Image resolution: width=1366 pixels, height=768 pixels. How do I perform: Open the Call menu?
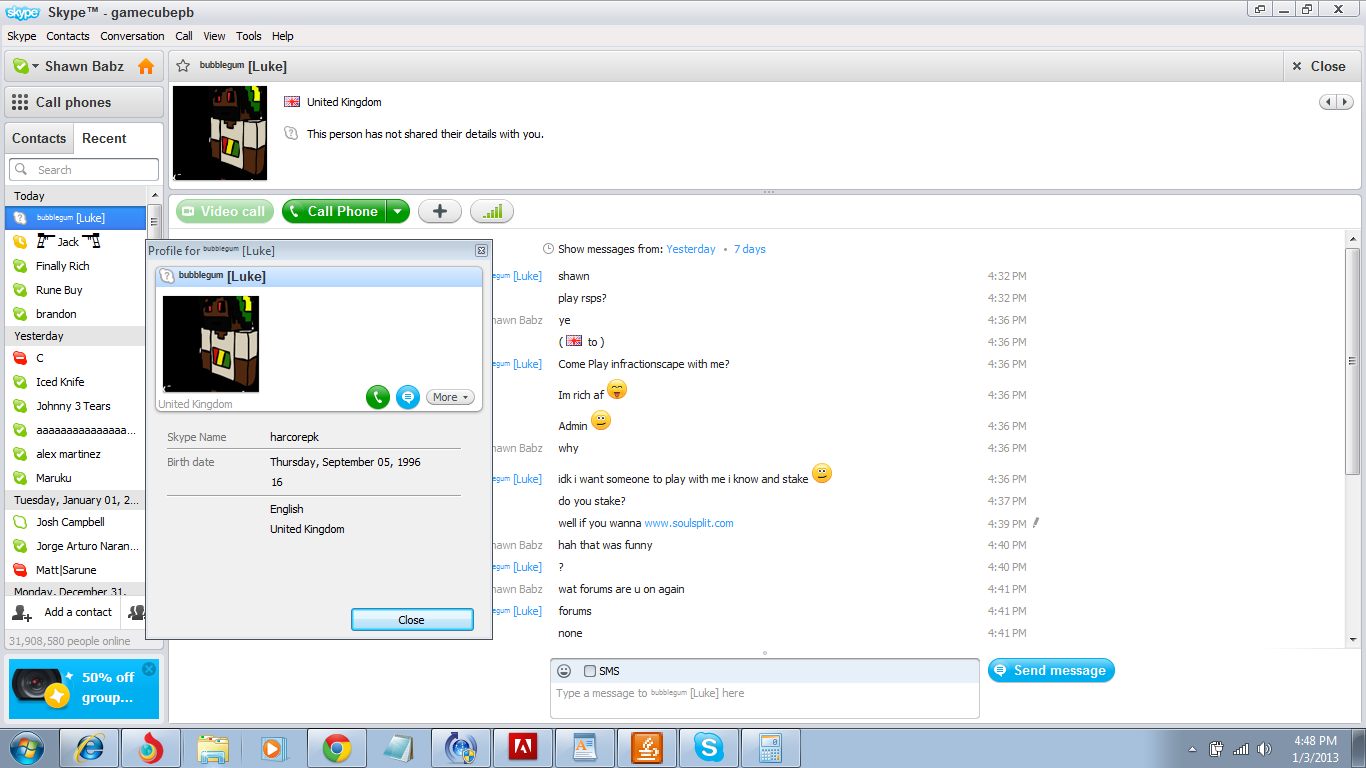pos(184,36)
